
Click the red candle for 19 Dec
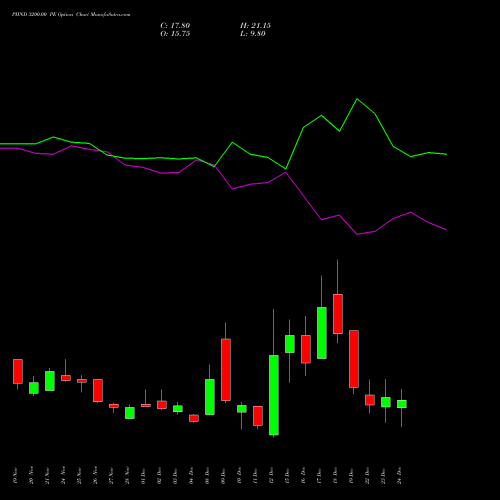tap(354, 359)
